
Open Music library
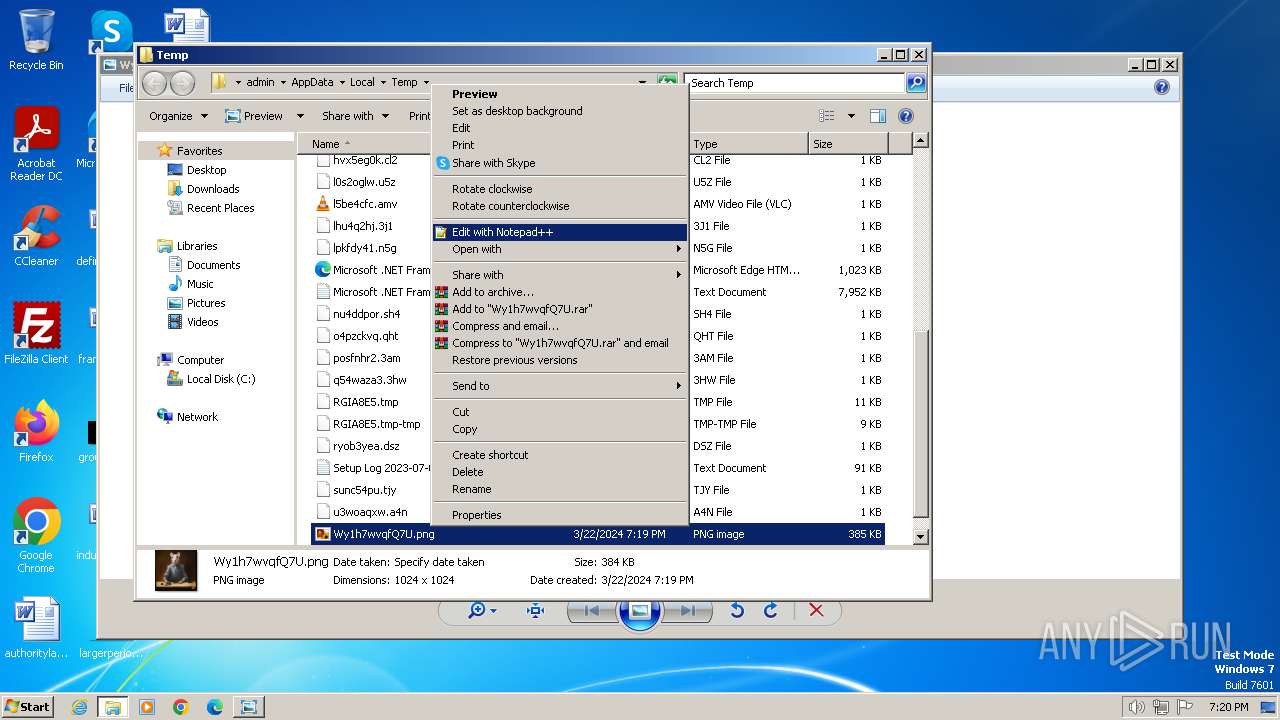point(200,284)
